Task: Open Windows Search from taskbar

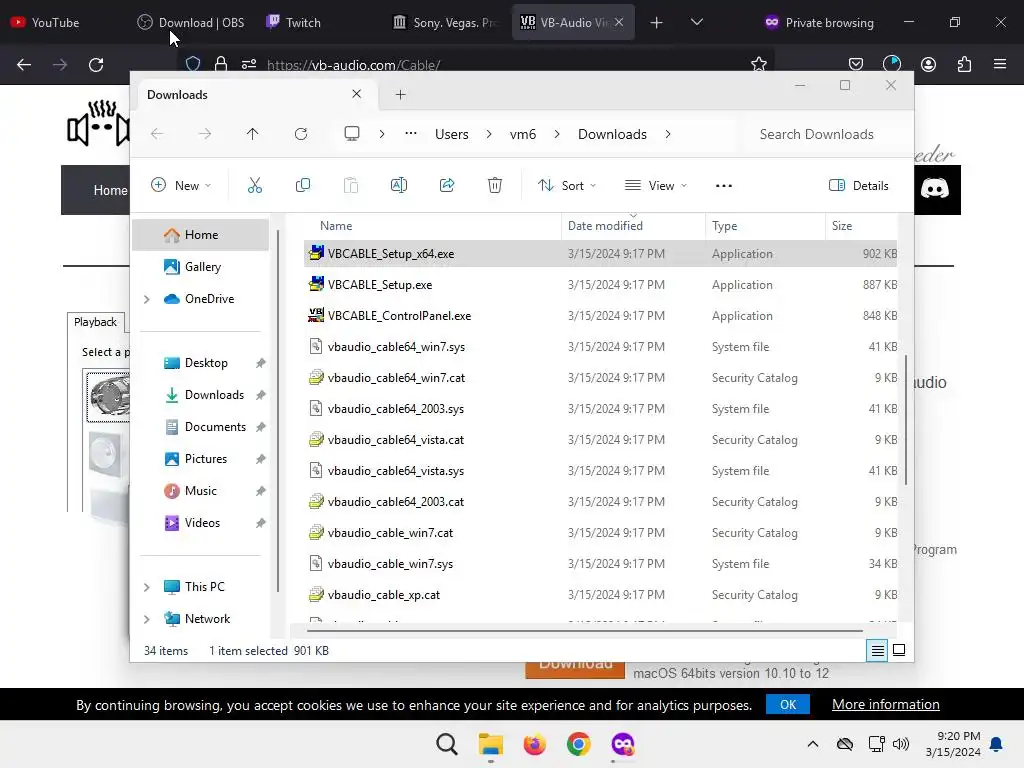Action: tap(447, 744)
